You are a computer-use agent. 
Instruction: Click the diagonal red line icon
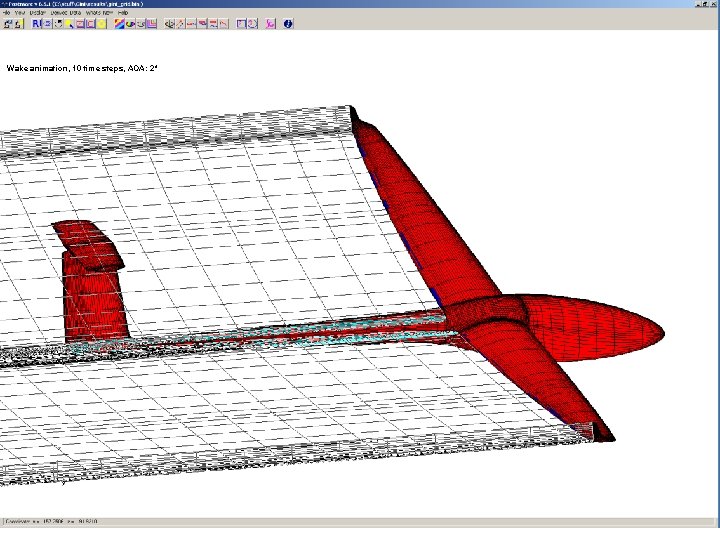[180, 23]
